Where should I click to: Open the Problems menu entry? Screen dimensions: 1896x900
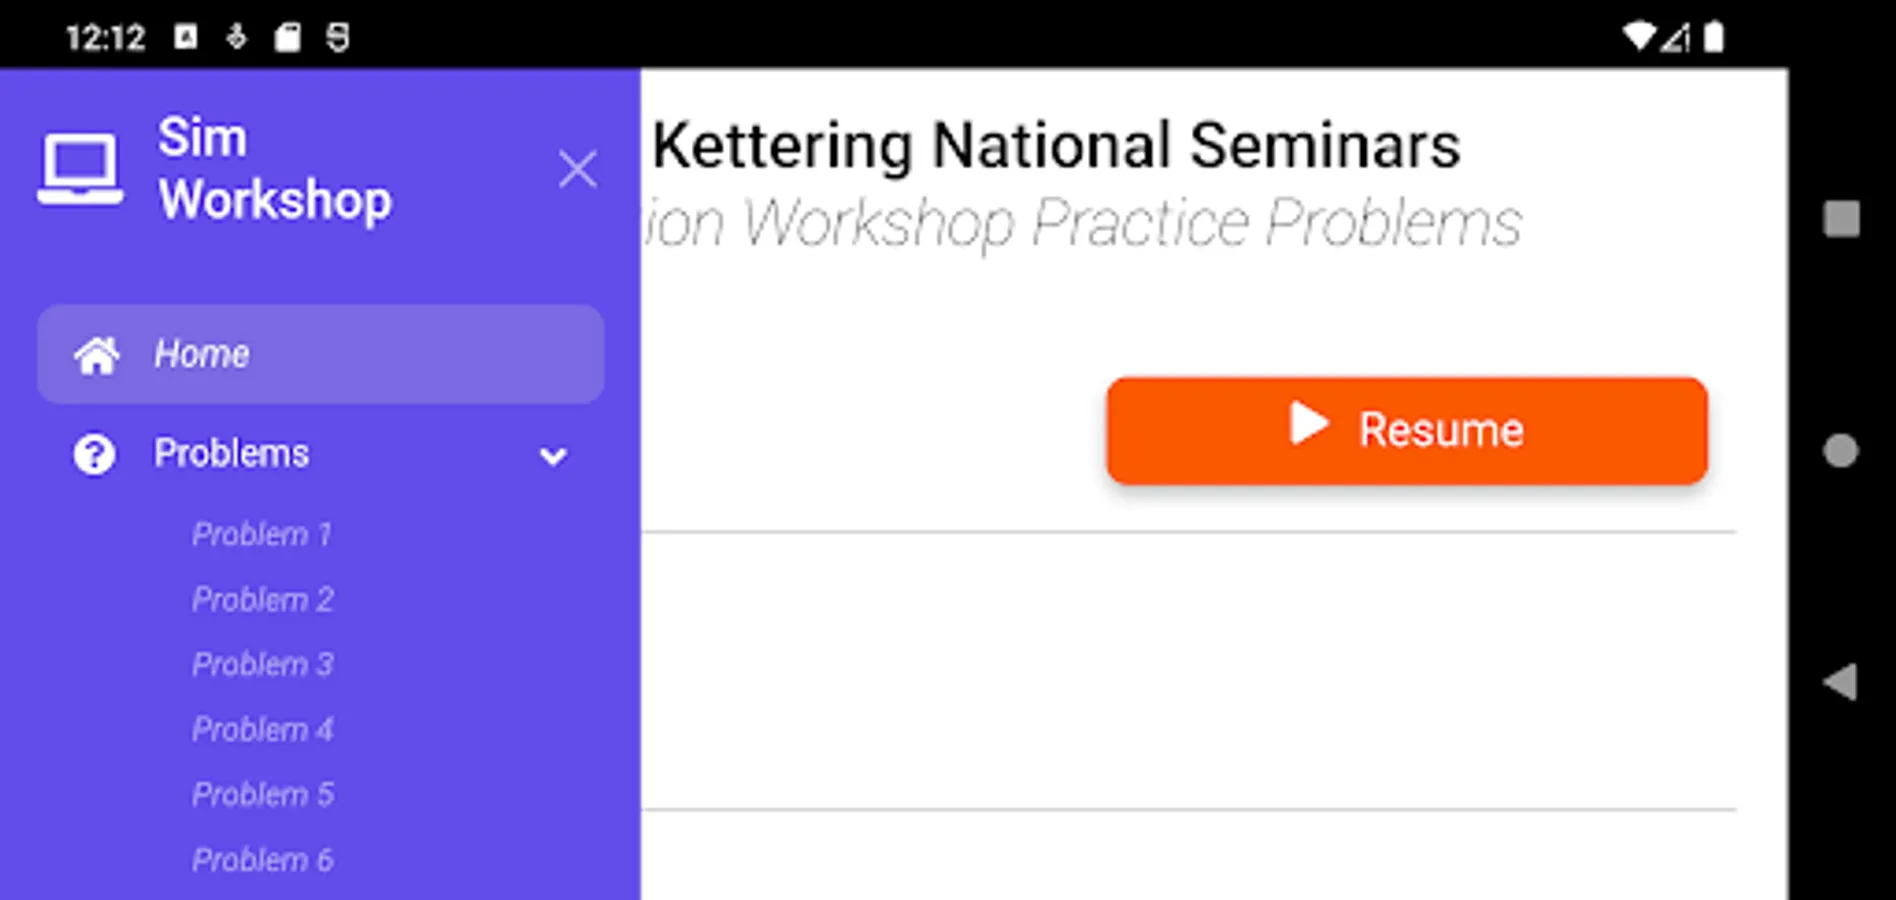point(232,454)
